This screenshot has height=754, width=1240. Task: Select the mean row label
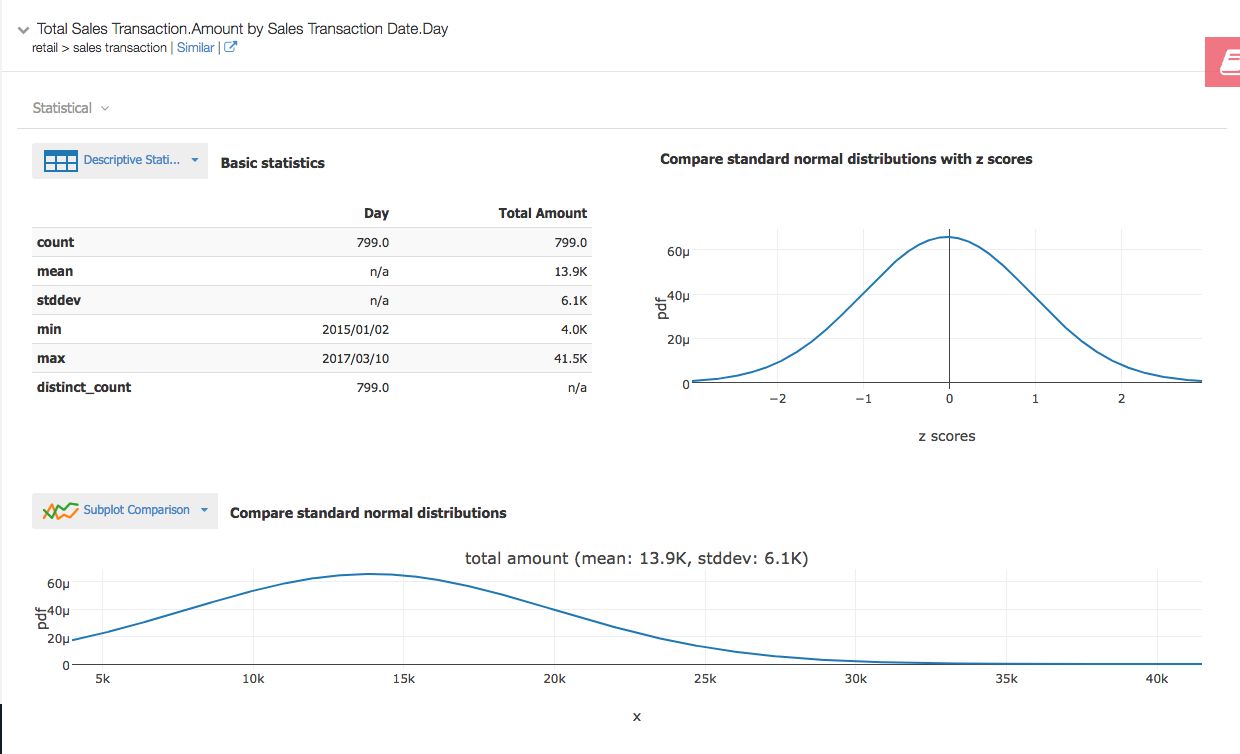pos(55,271)
